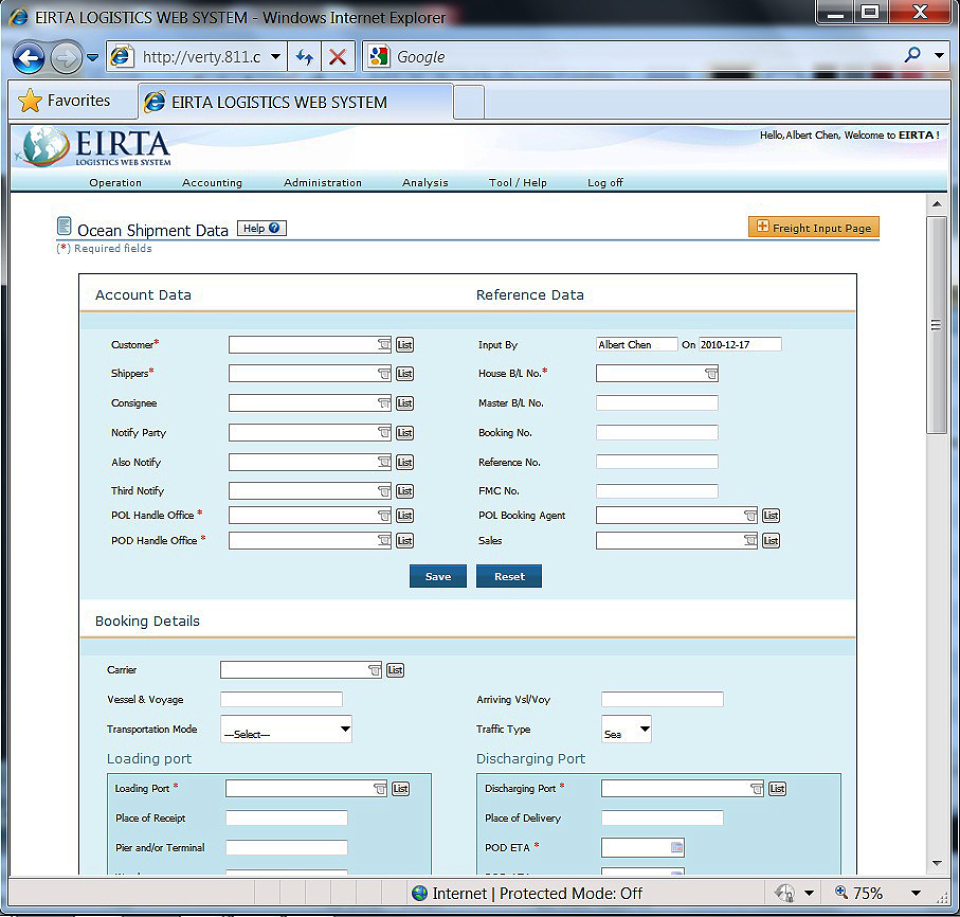Focus the Vessel & Voyage input field
Viewport: 960px width, 917px height.
pyautogui.click(x=281, y=699)
